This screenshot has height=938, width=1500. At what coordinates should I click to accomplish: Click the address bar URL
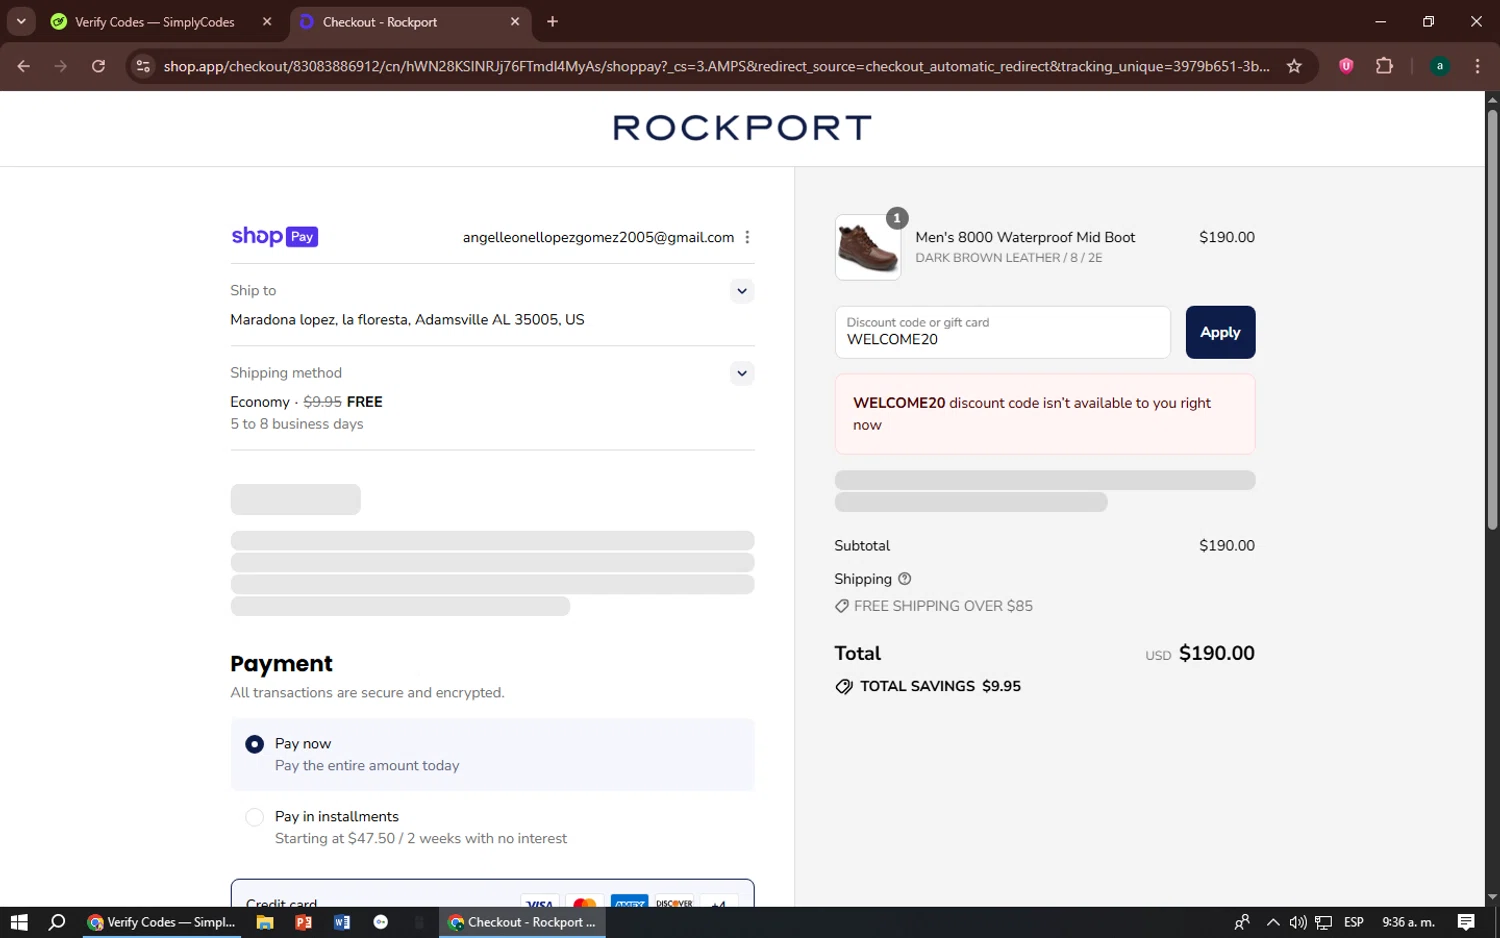point(716,66)
